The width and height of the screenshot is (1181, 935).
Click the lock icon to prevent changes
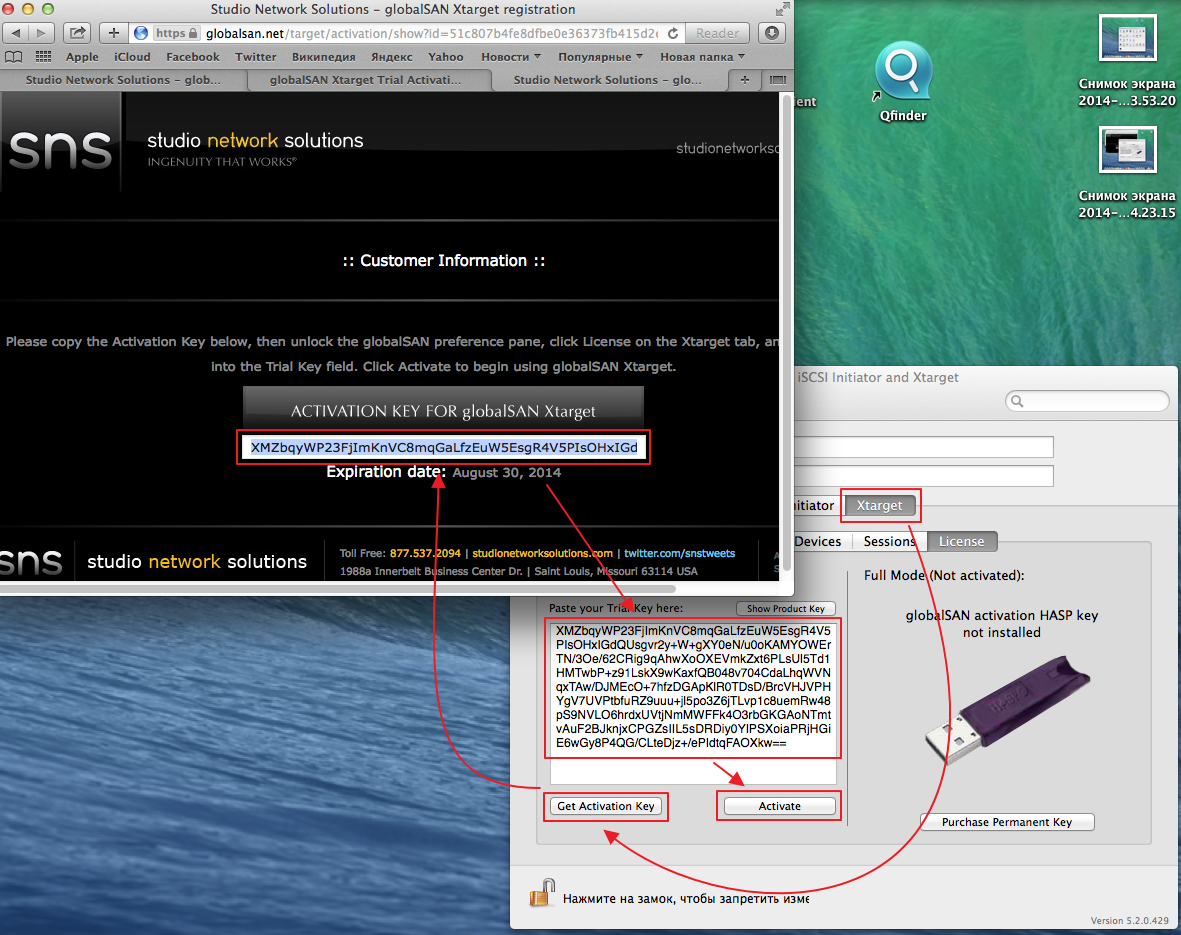pyautogui.click(x=542, y=893)
